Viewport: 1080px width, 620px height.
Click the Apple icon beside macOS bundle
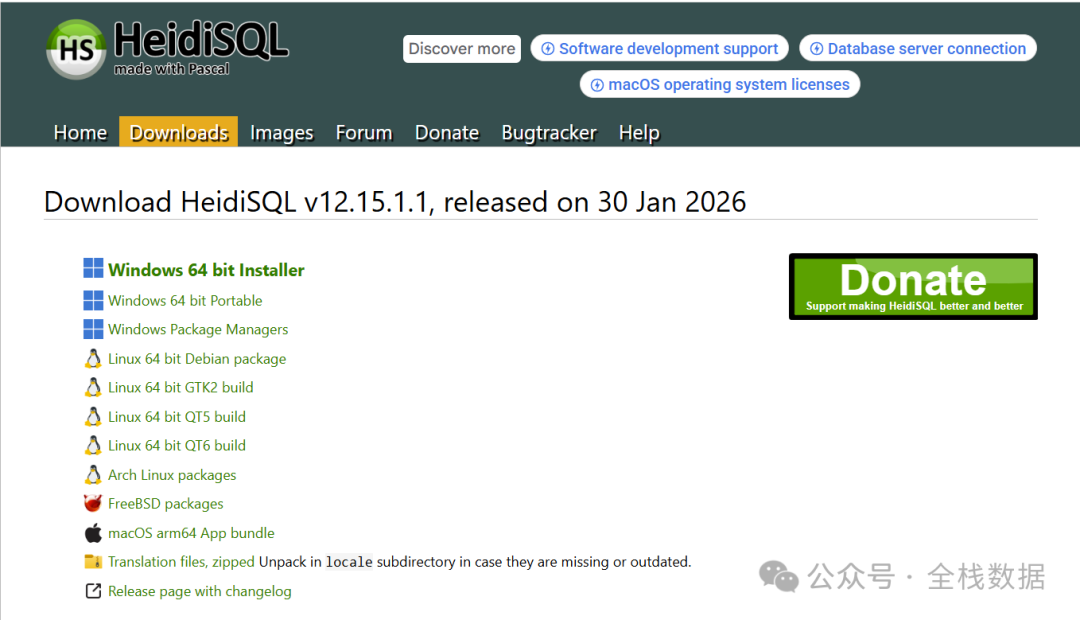tap(93, 533)
